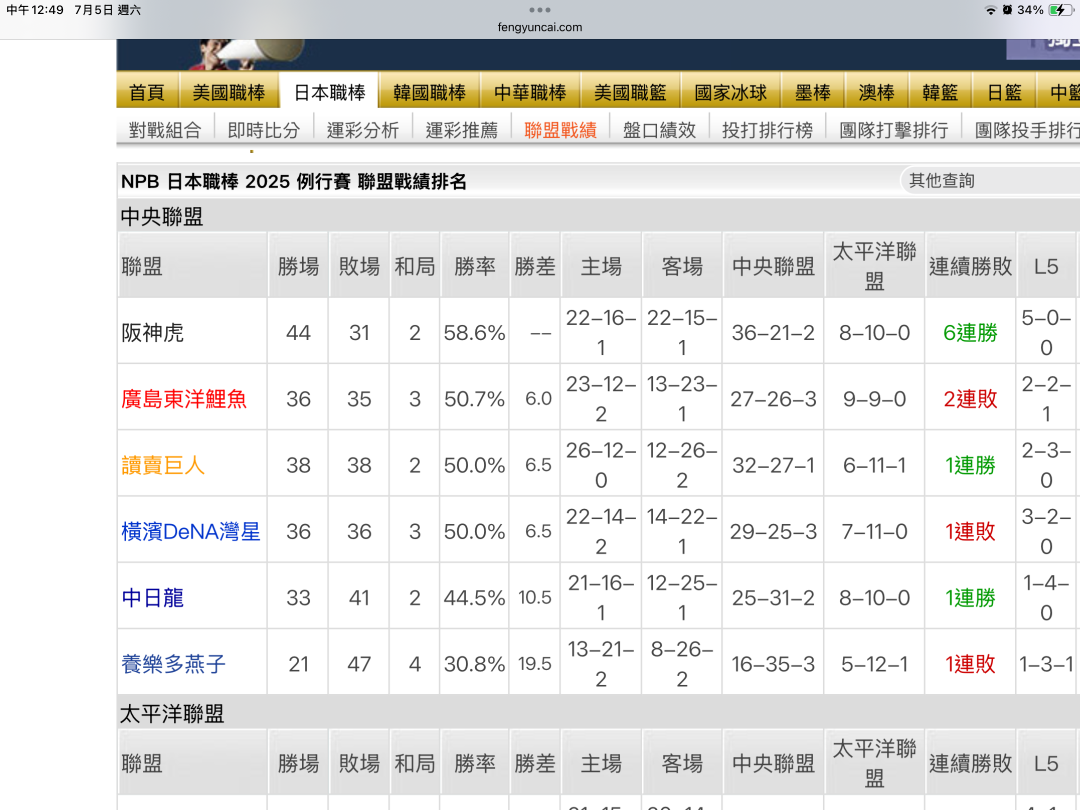Click the 6連勝 streak for 阪神虎
The width and height of the screenshot is (1080, 810).
(x=970, y=333)
